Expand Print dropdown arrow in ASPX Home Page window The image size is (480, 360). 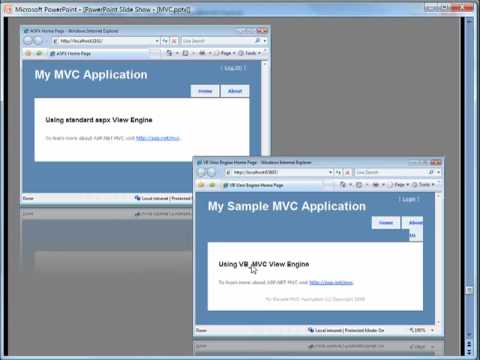point(210,53)
